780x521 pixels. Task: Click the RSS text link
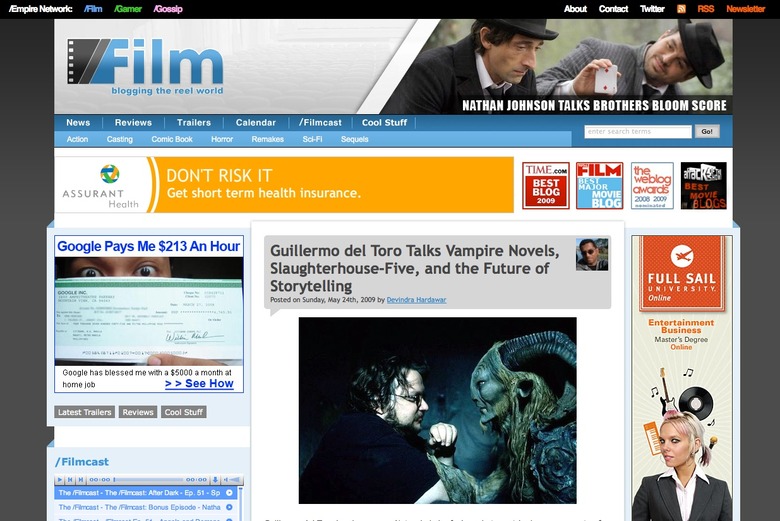[705, 9]
